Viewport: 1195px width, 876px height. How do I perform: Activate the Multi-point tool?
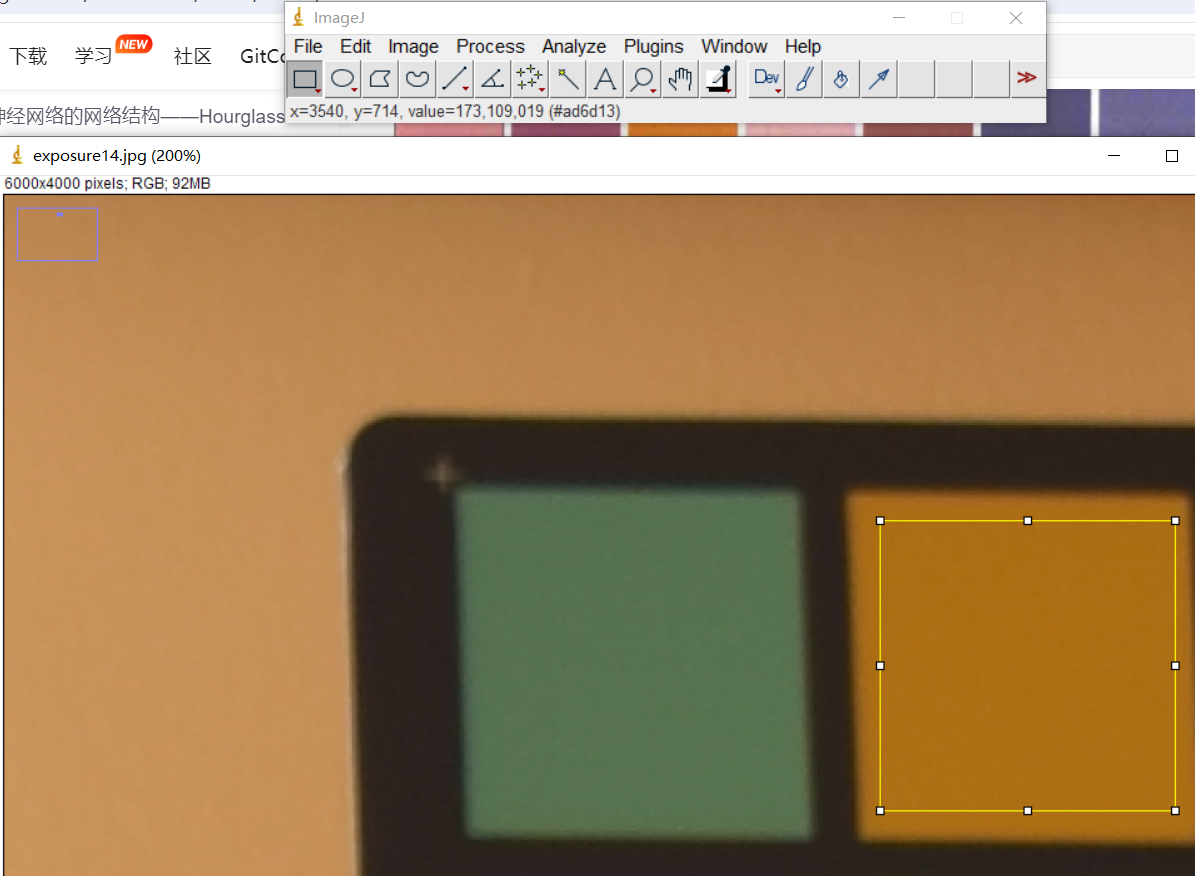(529, 79)
